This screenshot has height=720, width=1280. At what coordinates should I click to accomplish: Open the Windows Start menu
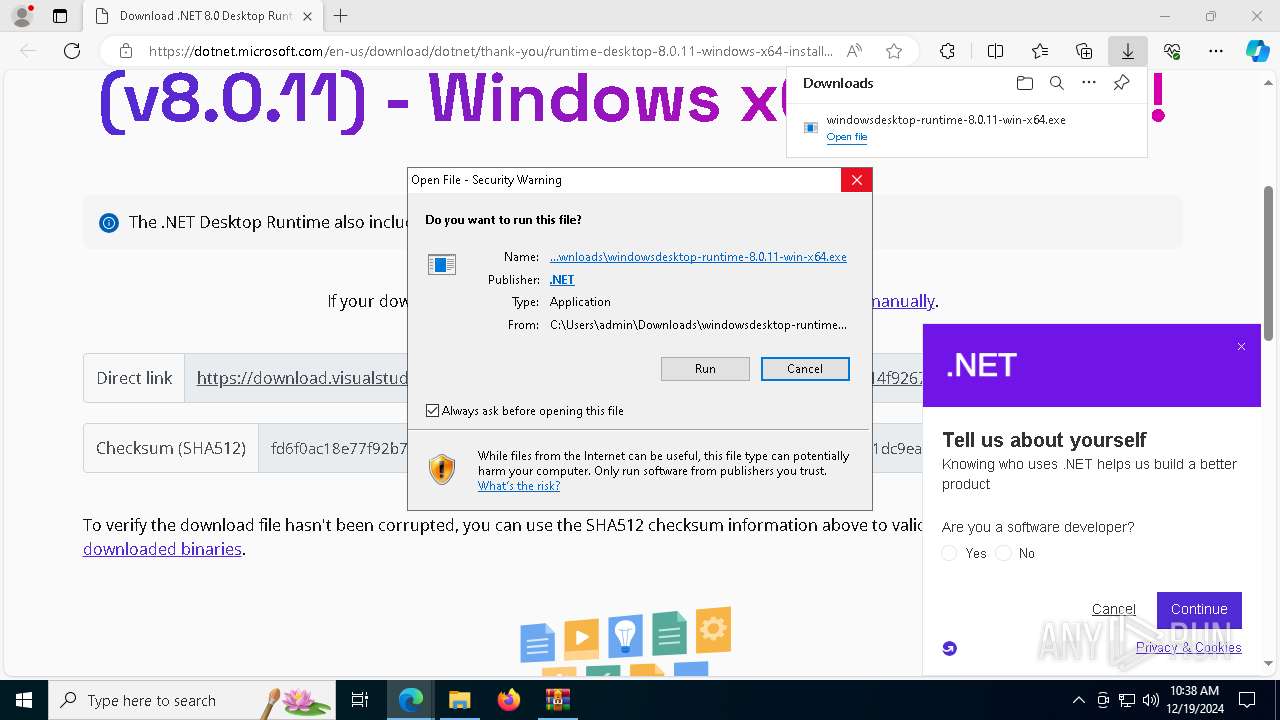click(24, 700)
